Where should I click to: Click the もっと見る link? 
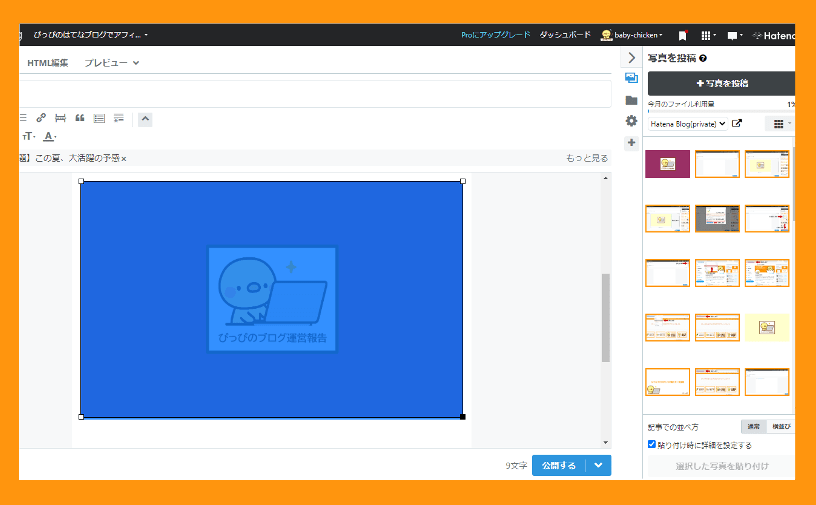click(587, 158)
